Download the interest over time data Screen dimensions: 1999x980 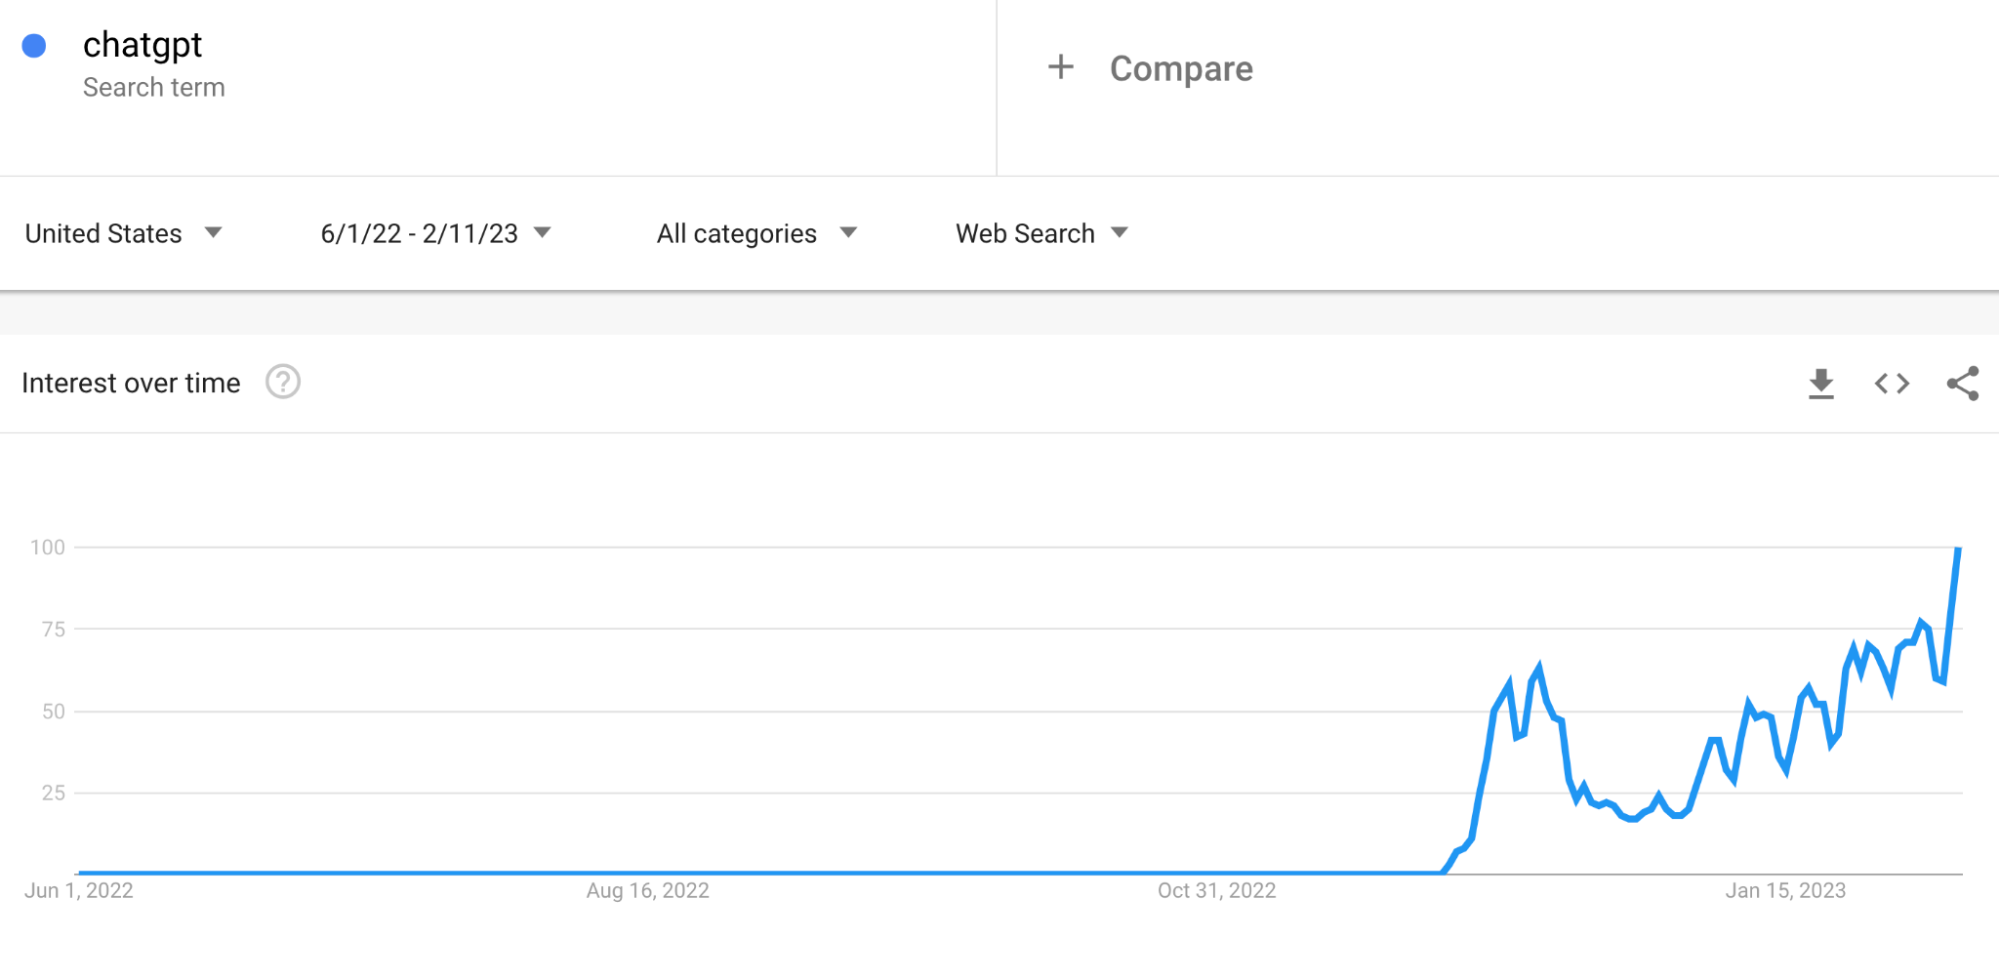[1821, 383]
